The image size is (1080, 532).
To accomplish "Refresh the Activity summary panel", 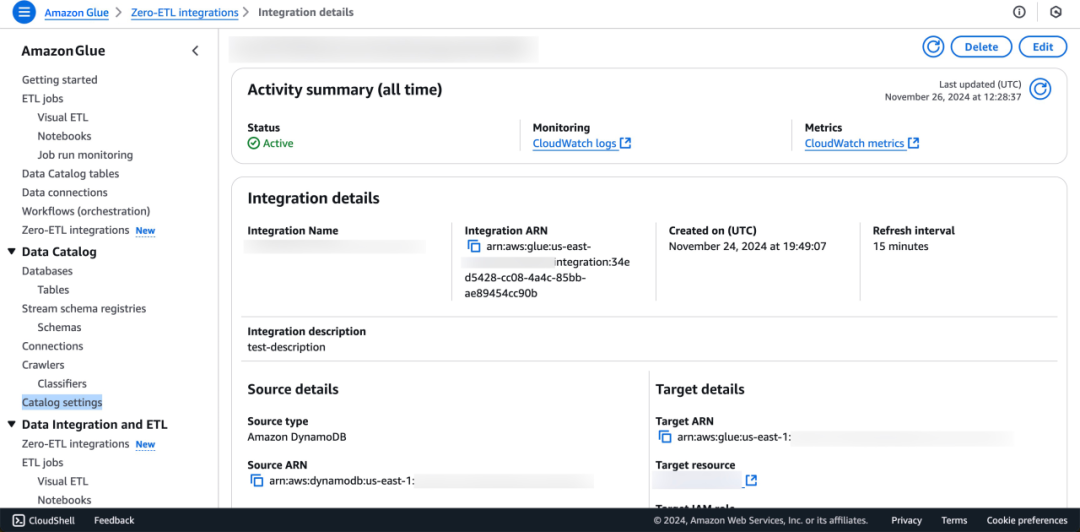I will 1040,90.
